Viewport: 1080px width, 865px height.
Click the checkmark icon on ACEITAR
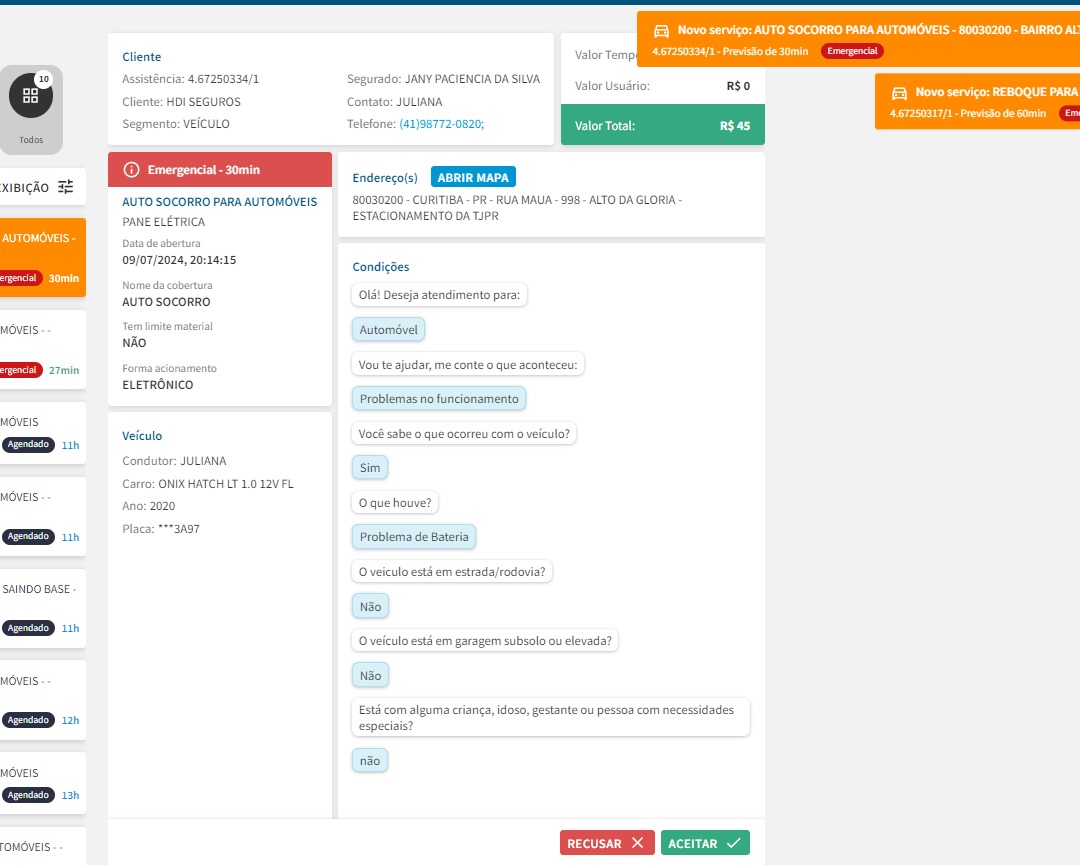click(x=734, y=843)
